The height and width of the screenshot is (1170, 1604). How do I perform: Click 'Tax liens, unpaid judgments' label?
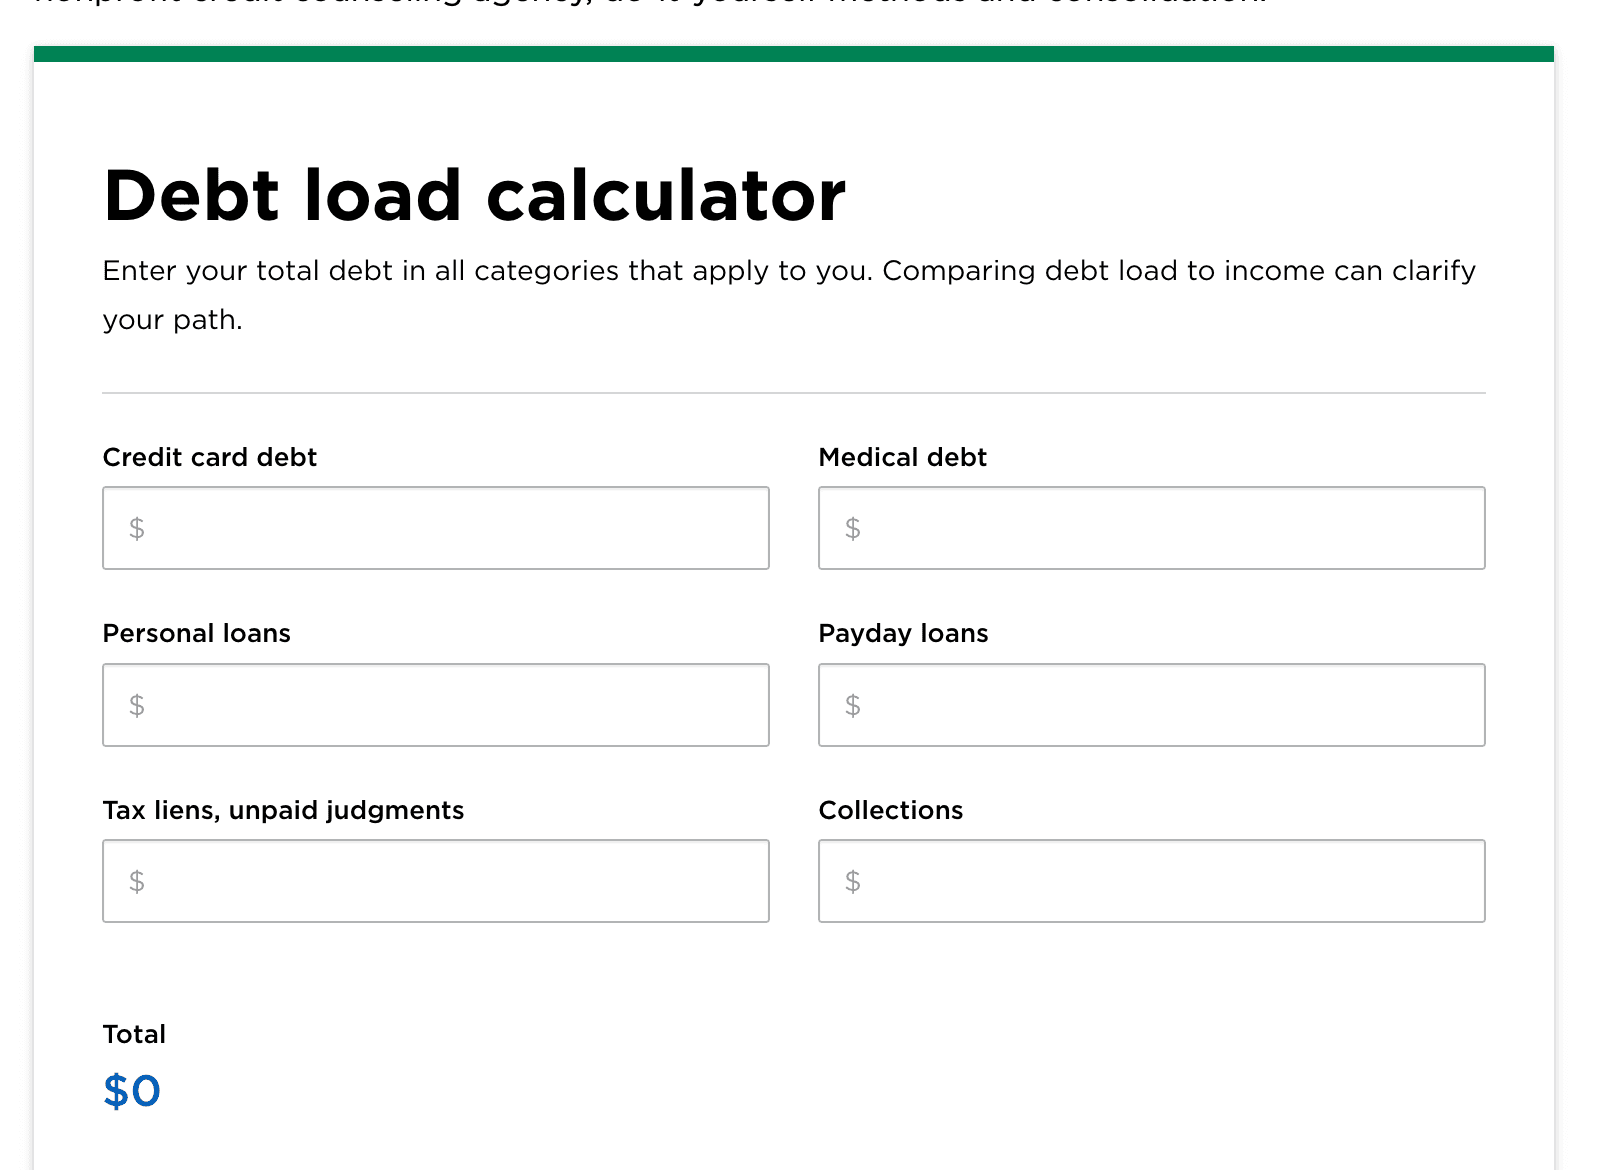click(283, 810)
